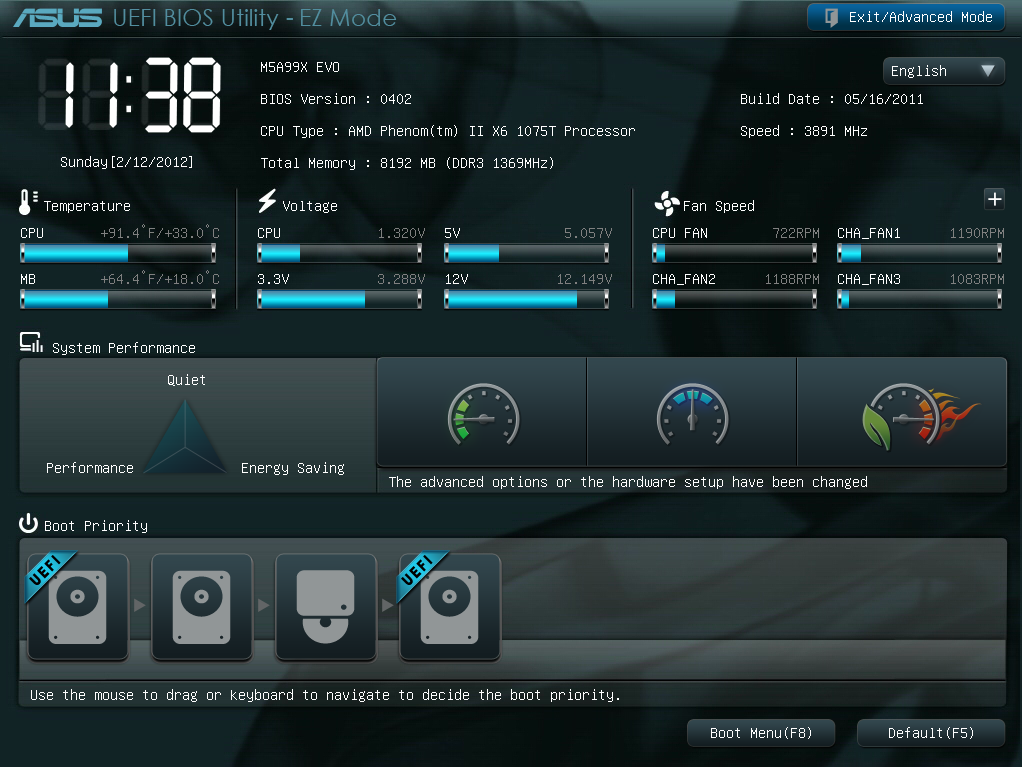The height and width of the screenshot is (767, 1022).
Task: Click the '1188RPM' CHA_FAN2 reading
Action: (792, 280)
